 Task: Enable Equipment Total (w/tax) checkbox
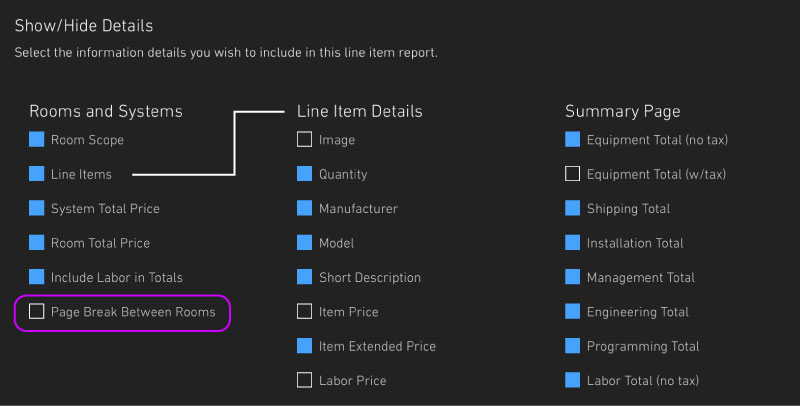(572, 173)
